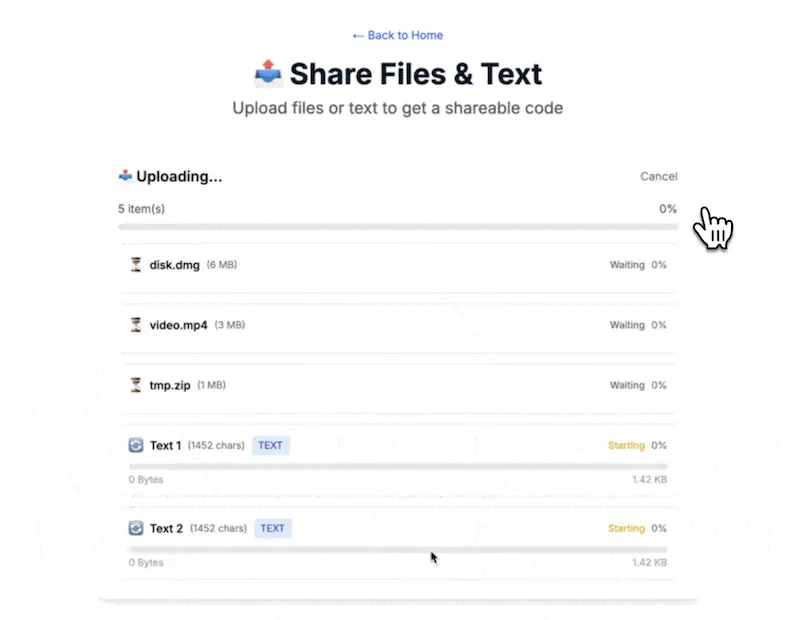Click the hourglass icon beside tmp.zip

click(136, 385)
